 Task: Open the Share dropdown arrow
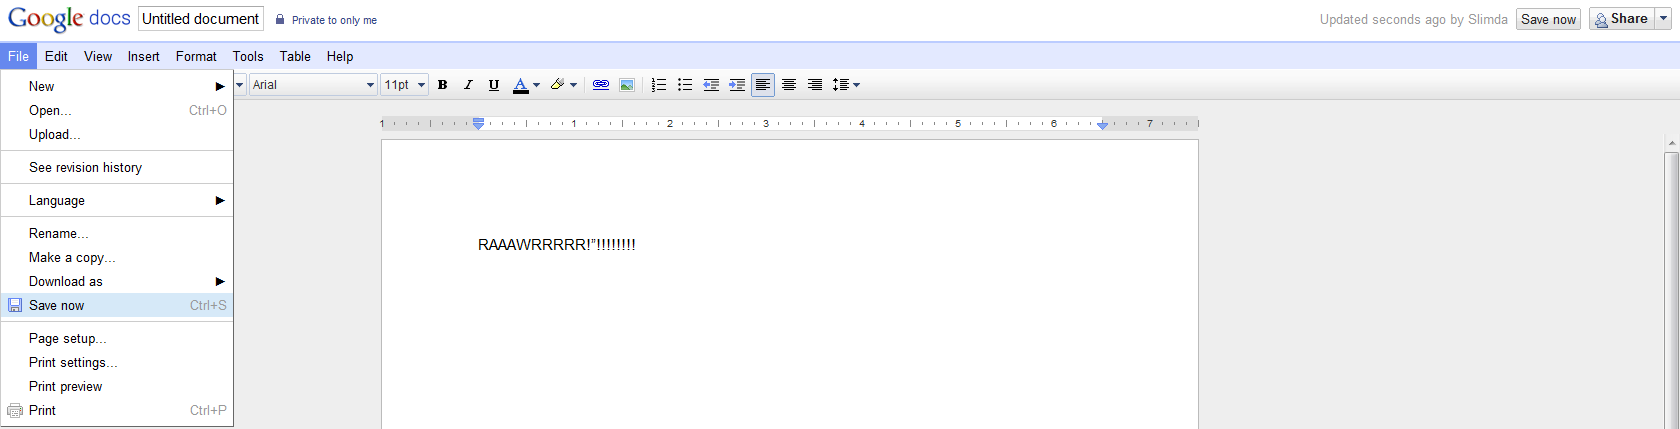1664,19
